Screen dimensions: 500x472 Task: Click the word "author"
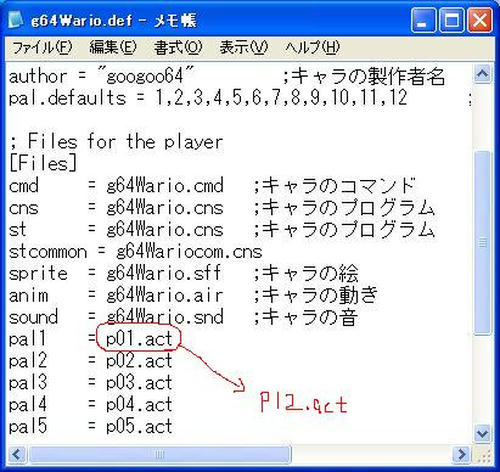pos(38,77)
